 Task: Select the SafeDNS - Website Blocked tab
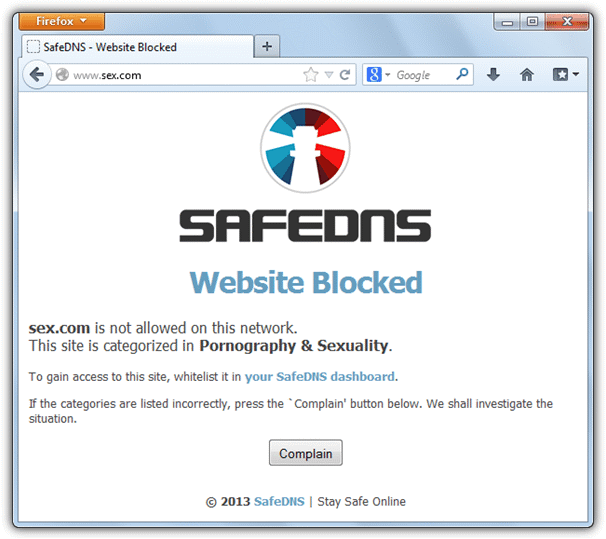coord(137,47)
